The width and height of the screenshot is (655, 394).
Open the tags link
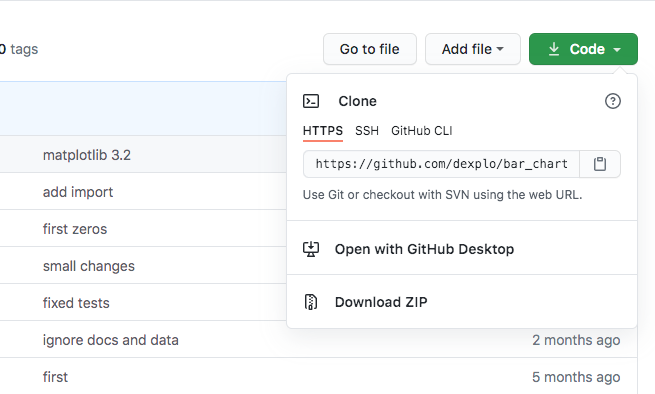click(19, 49)
